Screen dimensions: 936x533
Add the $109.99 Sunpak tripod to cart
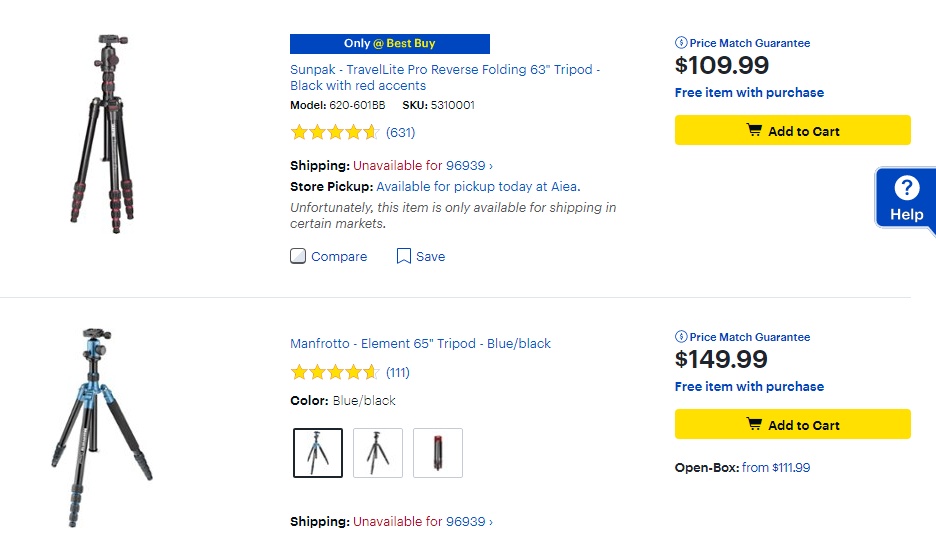pyautogui.click(x=792, y=131)
